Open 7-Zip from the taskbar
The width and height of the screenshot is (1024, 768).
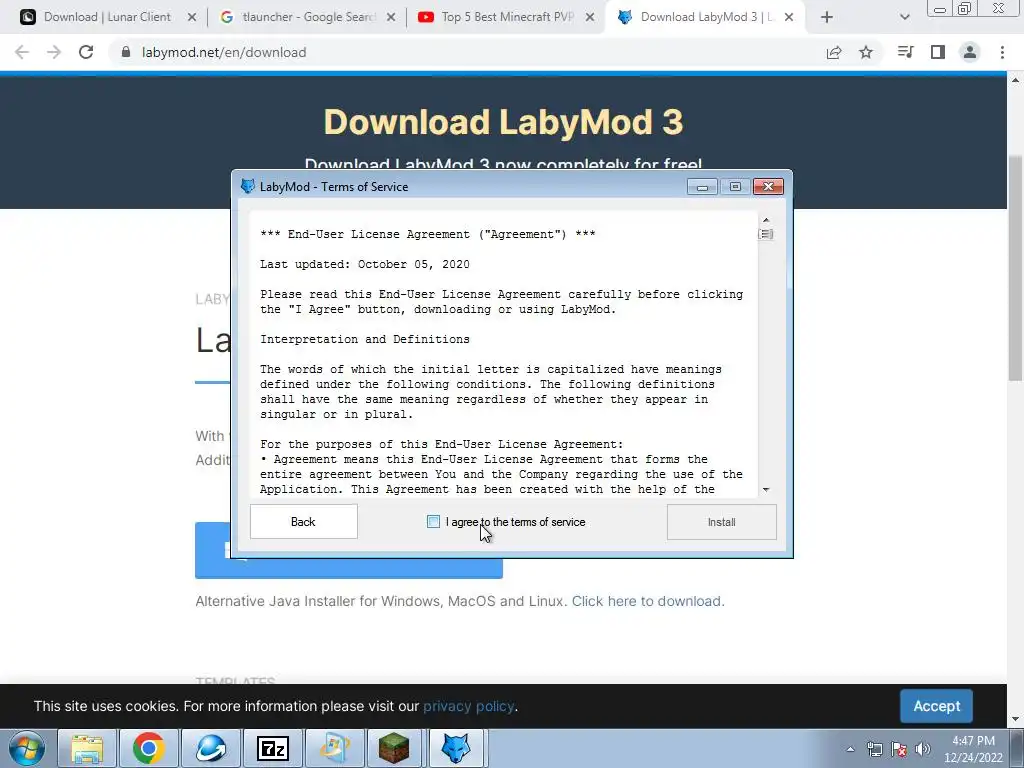tap(272, 748)
